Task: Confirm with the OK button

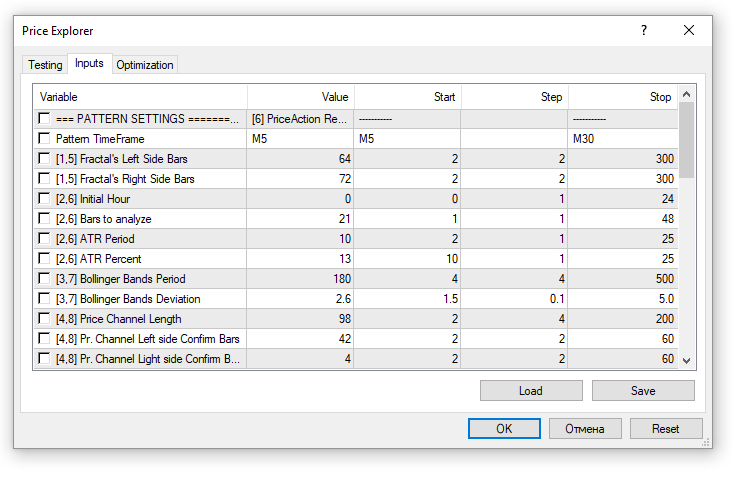Action: 504,429
